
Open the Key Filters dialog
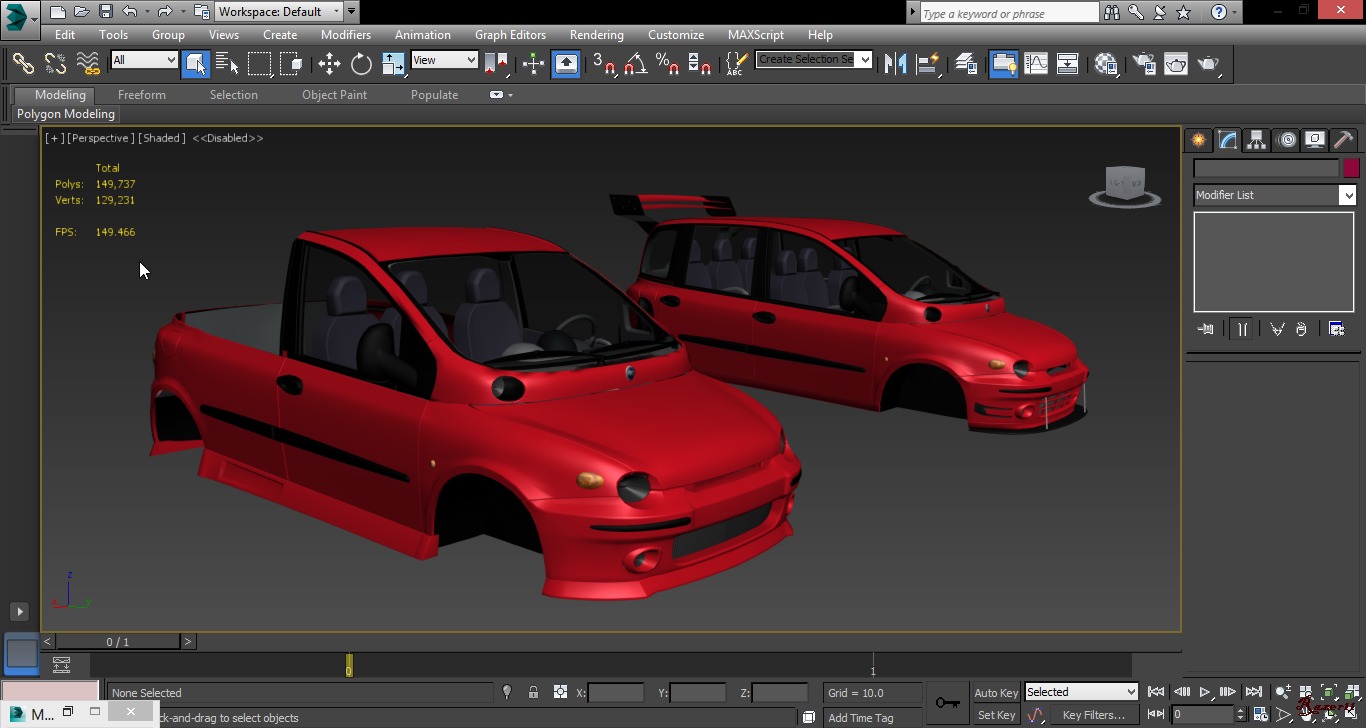(x=1093, y=715)
